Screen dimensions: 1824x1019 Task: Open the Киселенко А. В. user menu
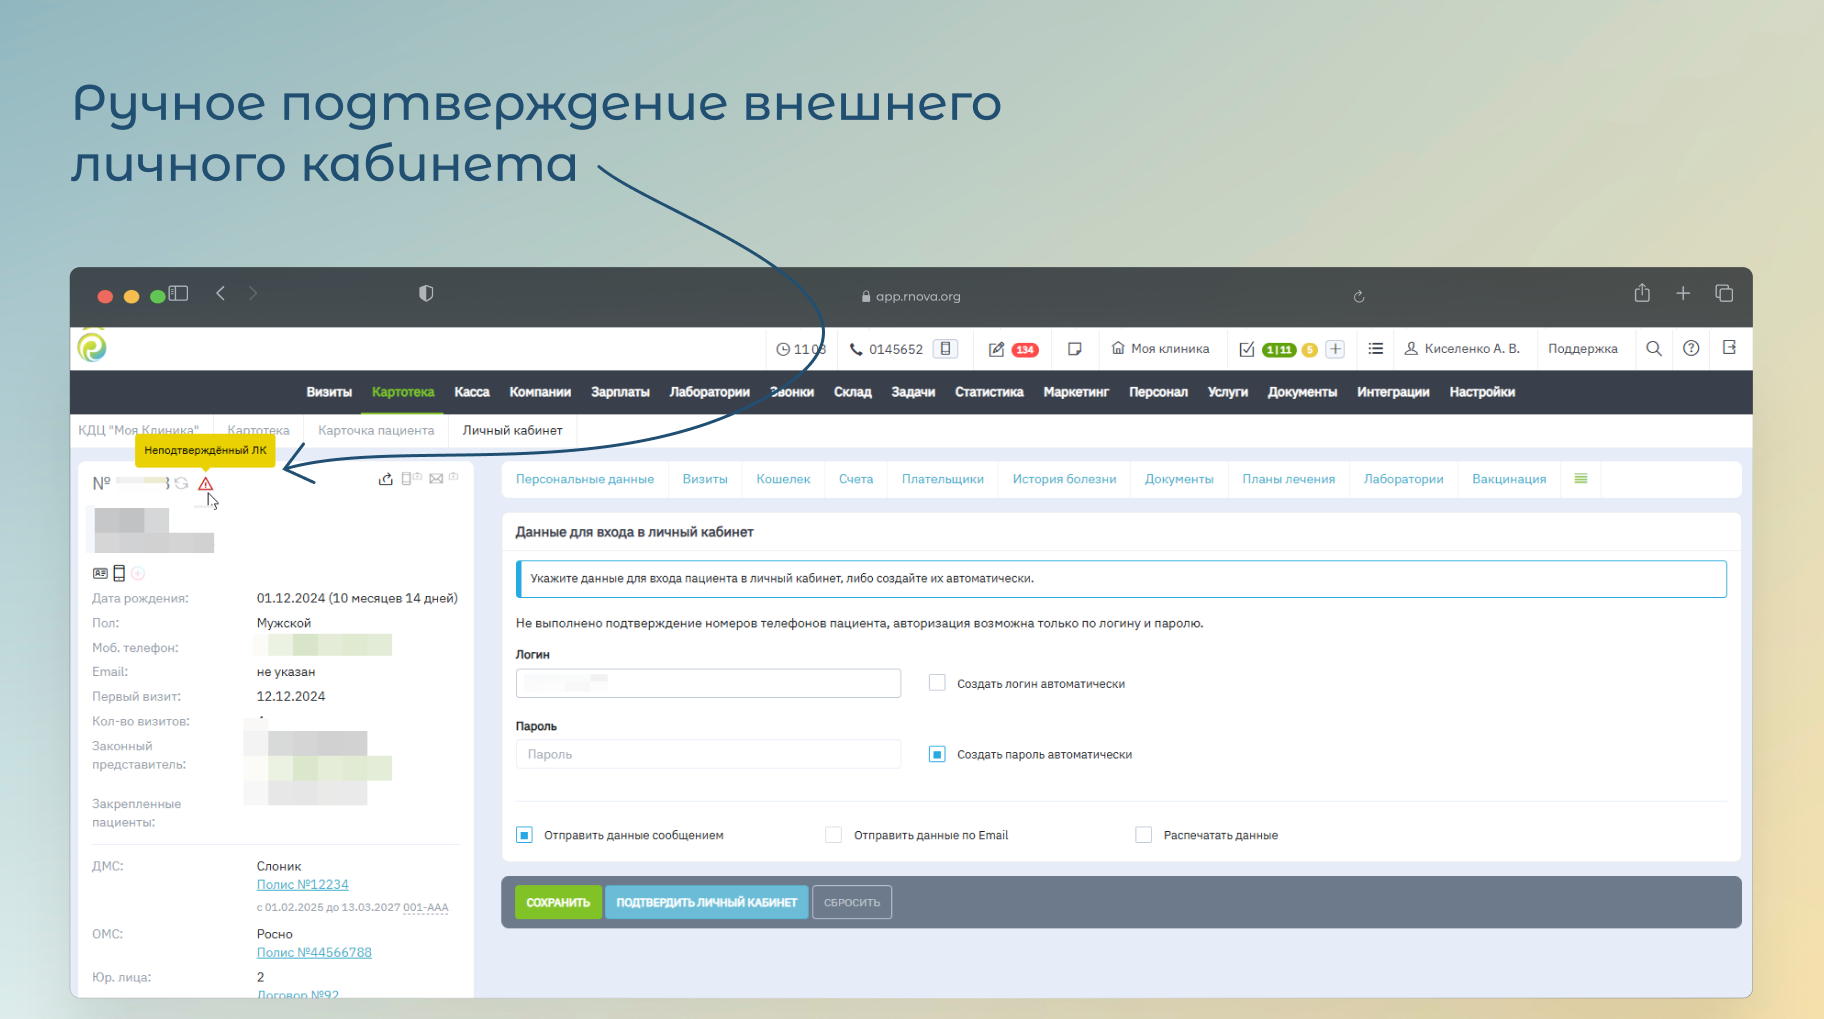[x=1461, y=349]
